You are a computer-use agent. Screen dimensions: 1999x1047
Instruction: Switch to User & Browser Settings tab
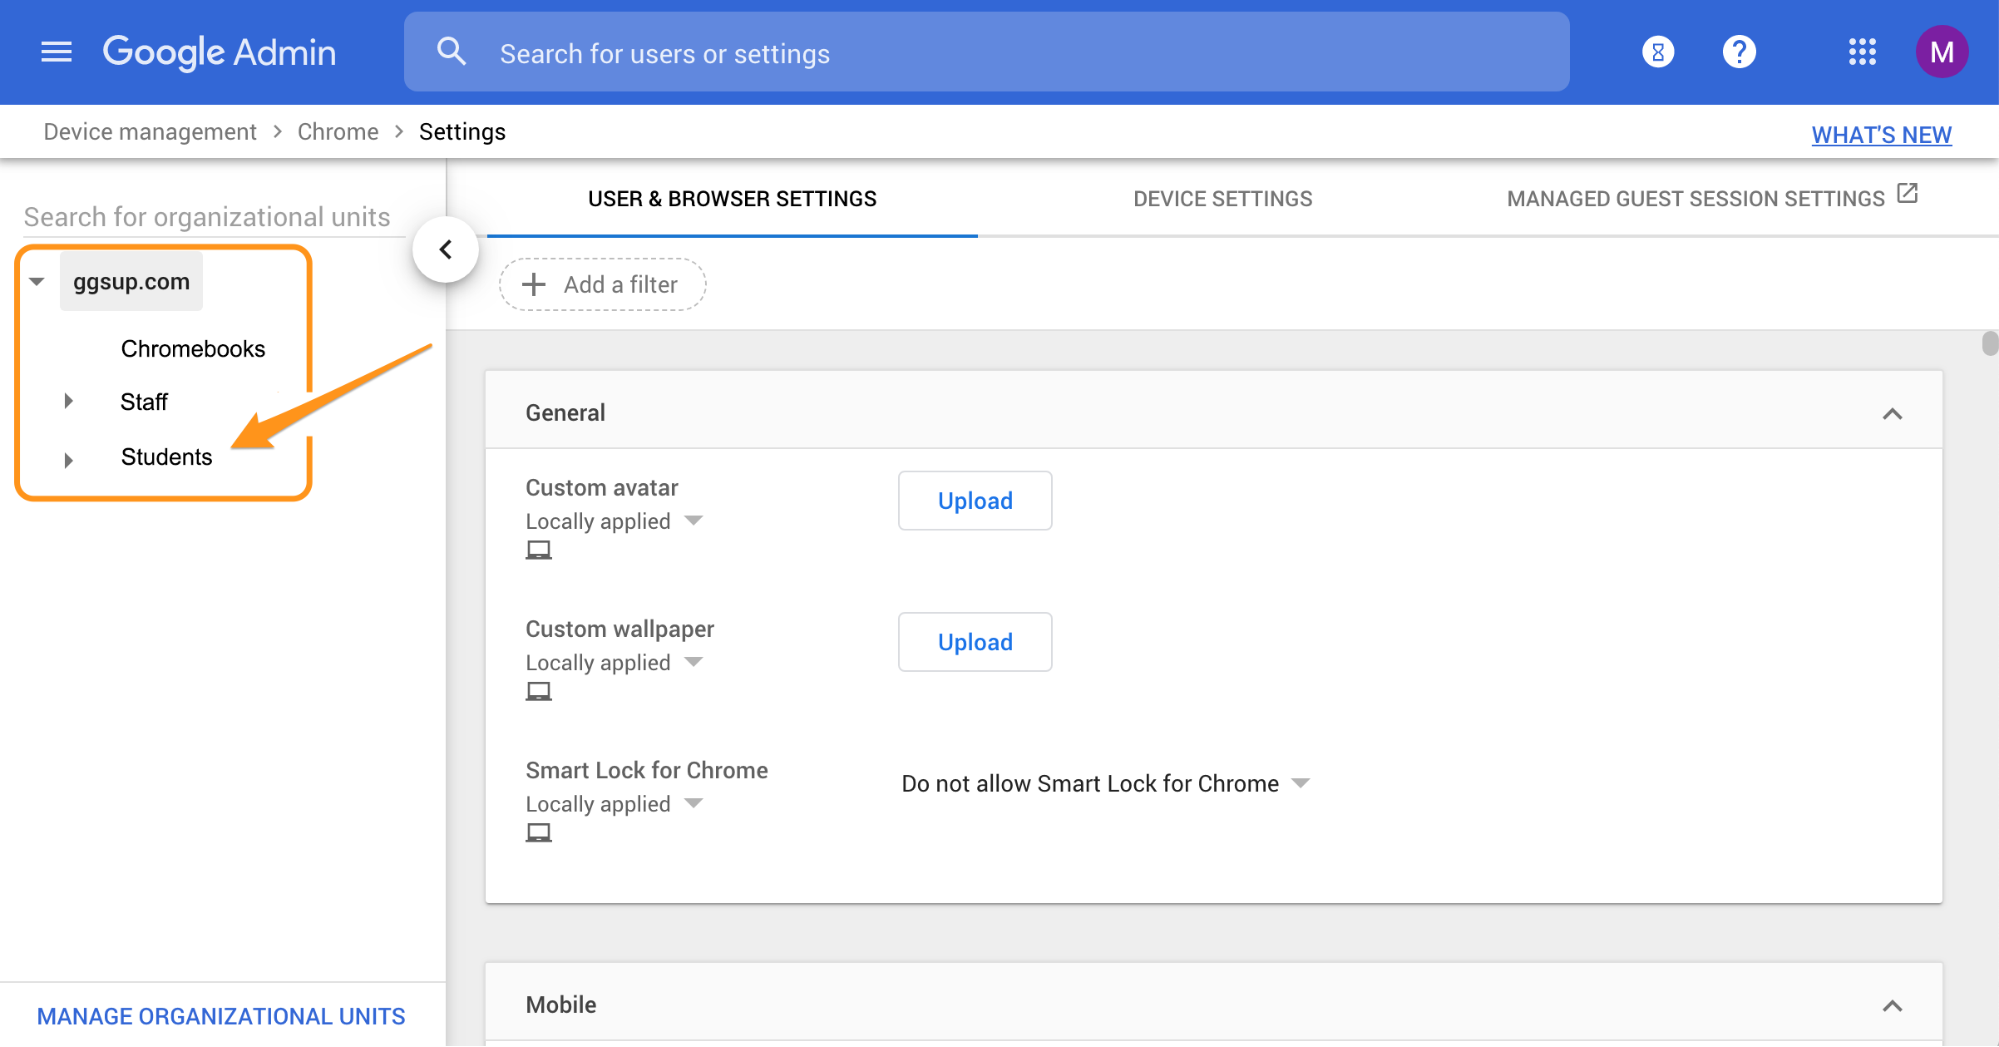pos(732,199)
